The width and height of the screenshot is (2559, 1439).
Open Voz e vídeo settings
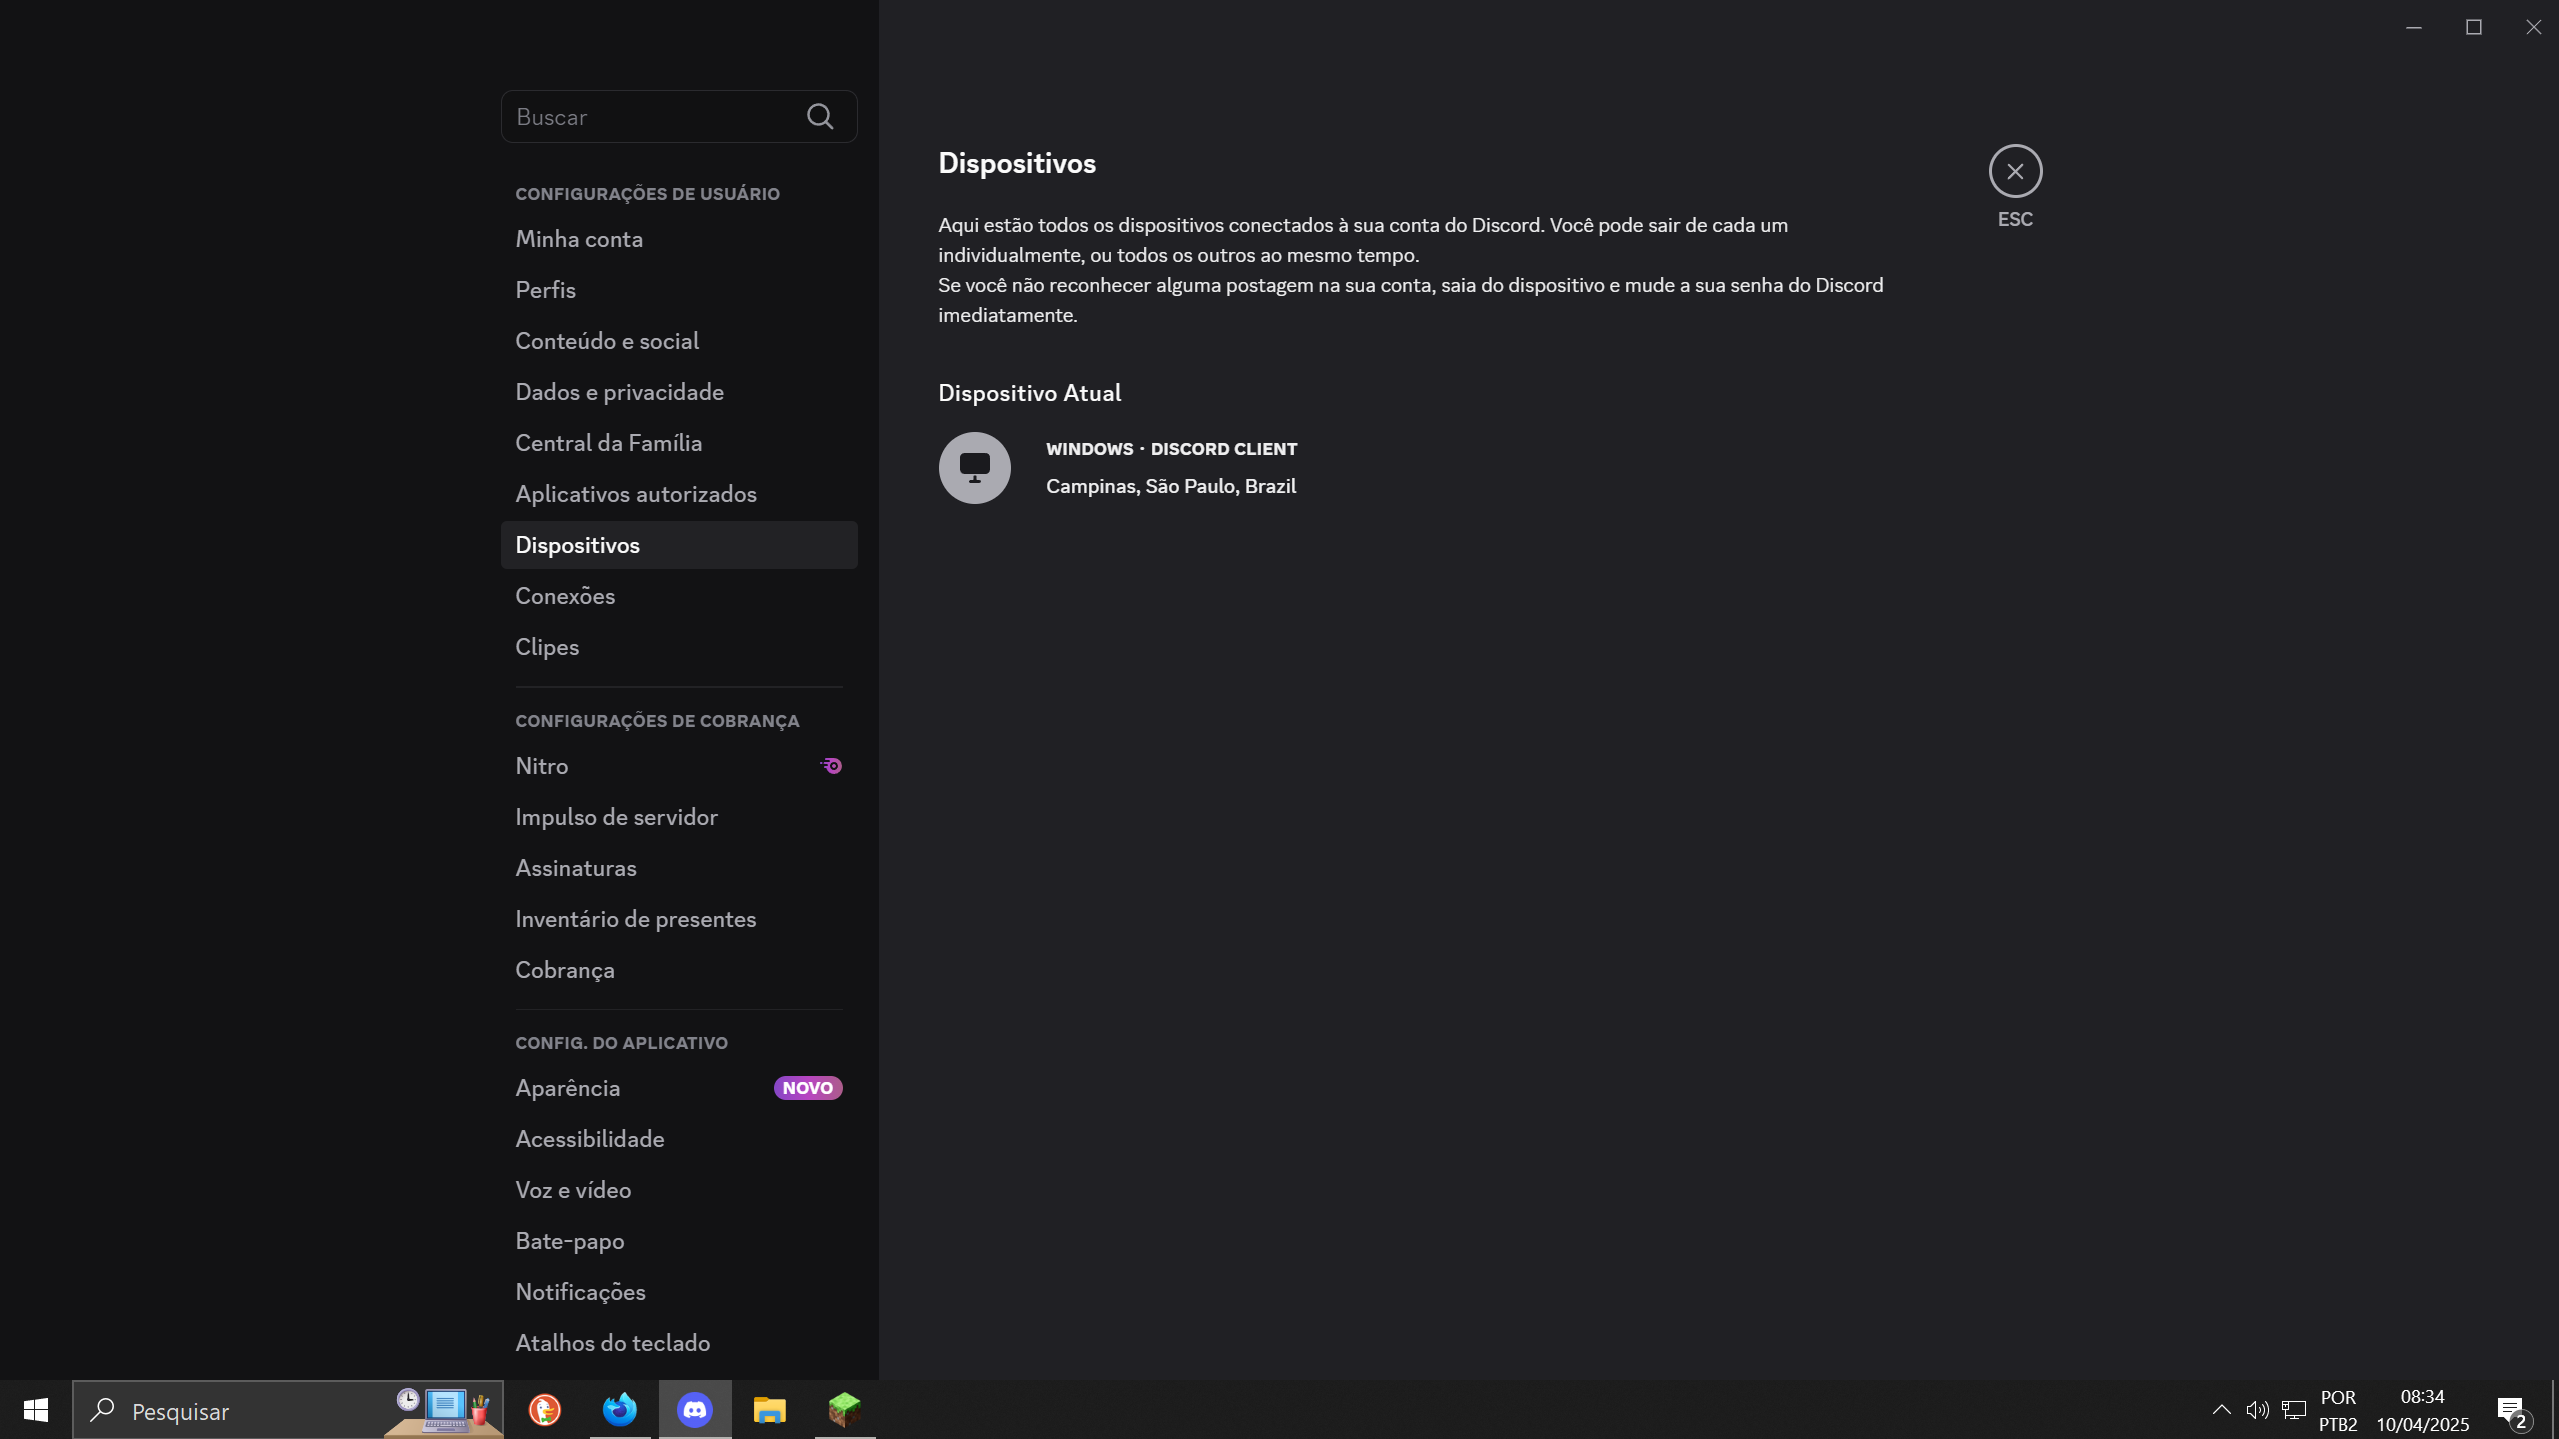(x=679, y=1190)
